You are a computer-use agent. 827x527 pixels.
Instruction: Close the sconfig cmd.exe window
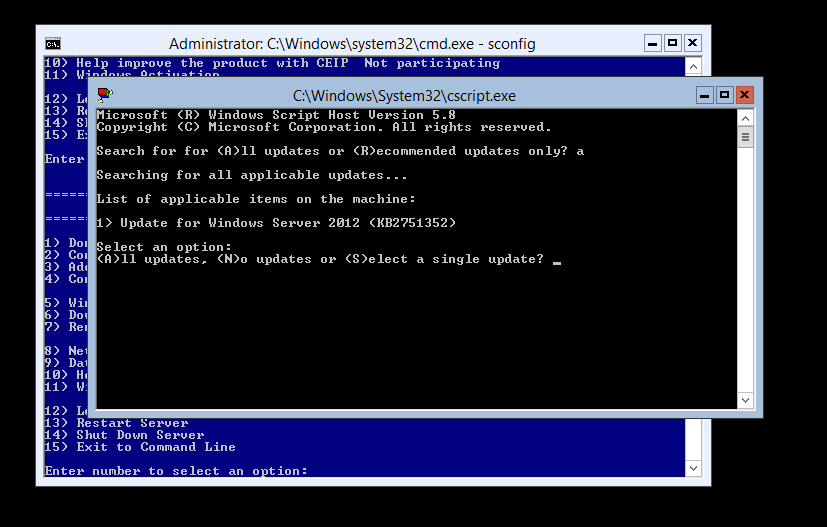693,43
